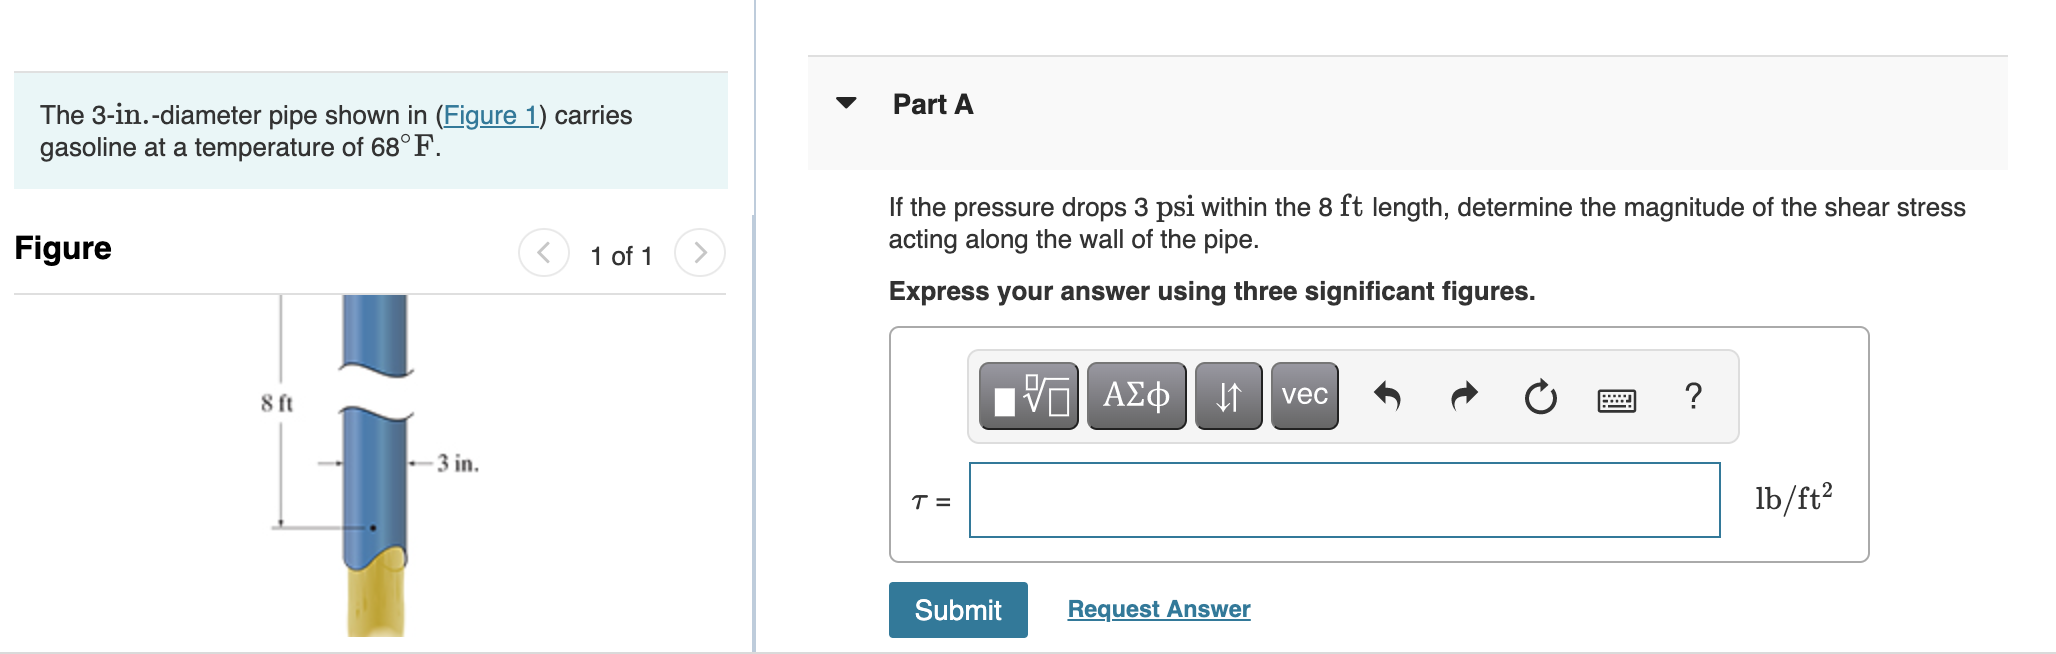Click the next figure chevron arrow
Image resolution: width=2056 pixels, height=654 pixels.
coord(700,253)
